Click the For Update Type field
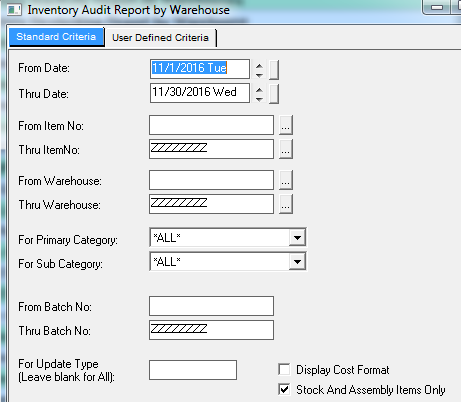 click(x=193, y=370)
